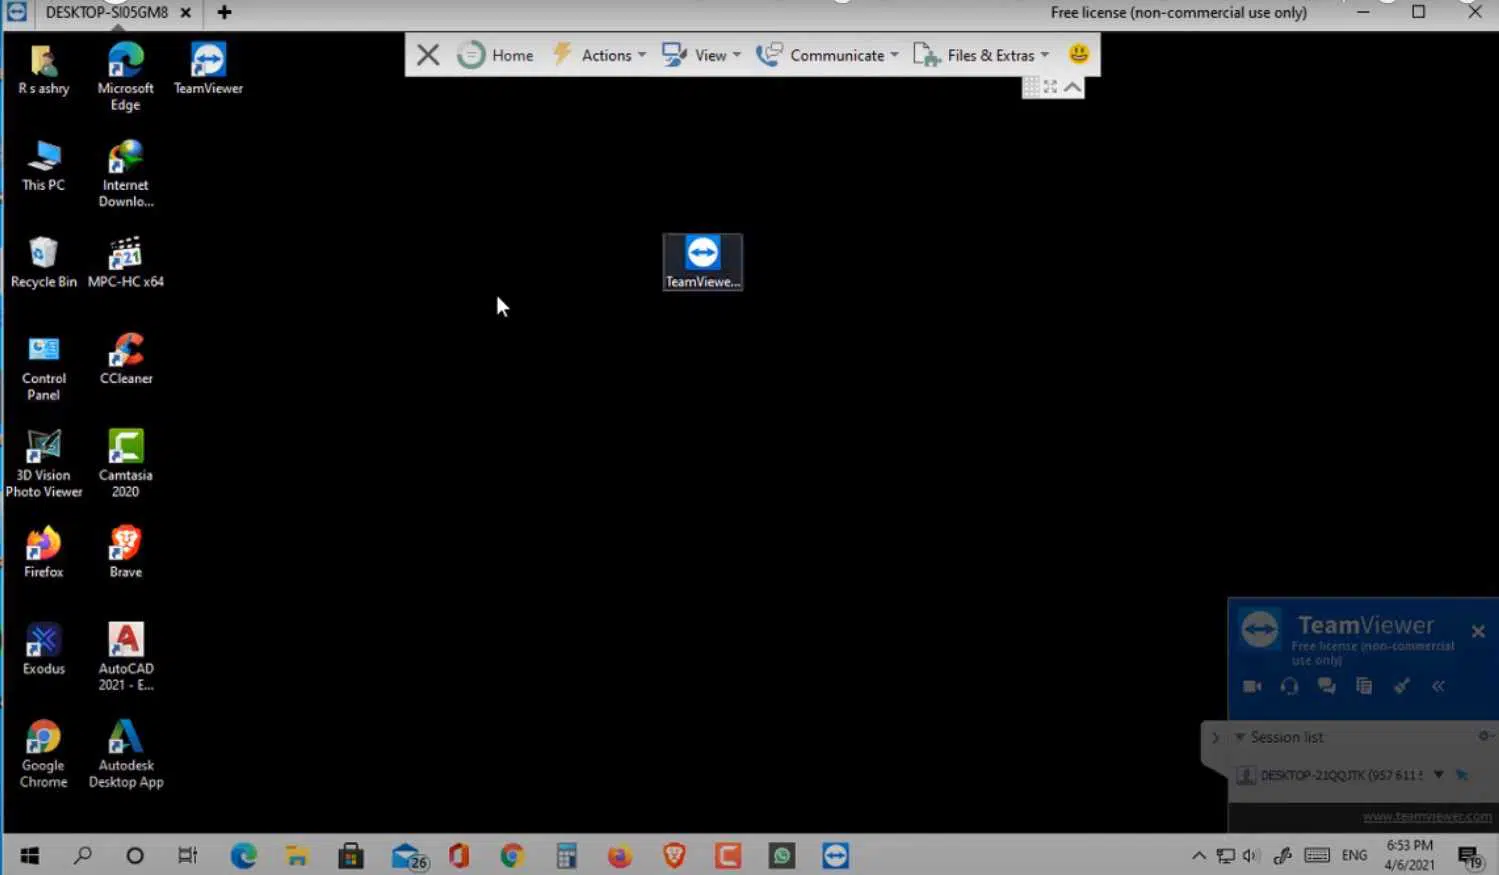
Task: Collapse the TeamViewer toolbar with the up chevron
Action: [1072, 88]
